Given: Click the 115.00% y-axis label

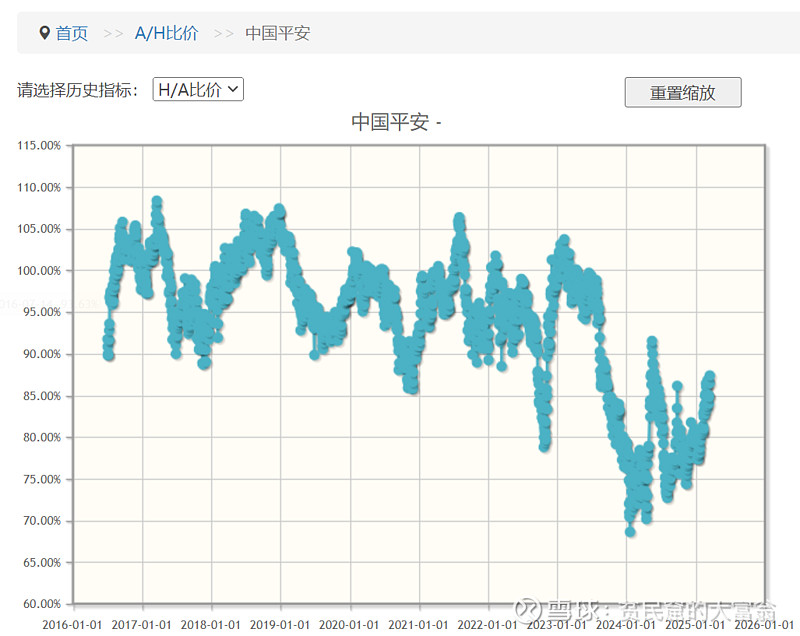Looking at the screenshot, I should click(x=39, y=146).
